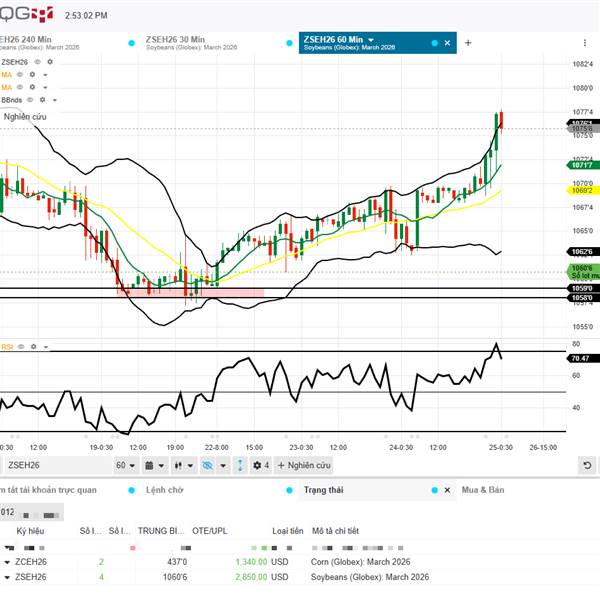Image resolution: width=600 pixels, height=600 pixels.
Task: Expand the BBnds indicator dropdown arrow
Action: click(x=55, y=100)
